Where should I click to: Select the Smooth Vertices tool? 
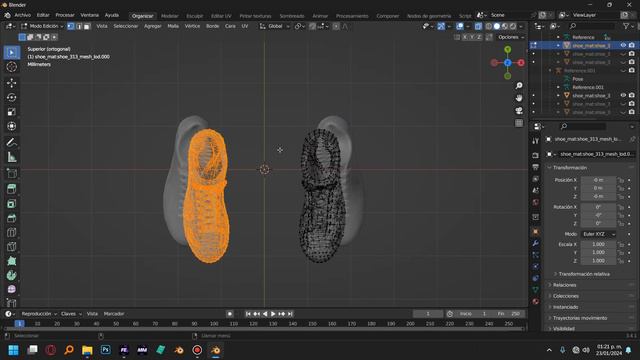click(x=11, y=289)
